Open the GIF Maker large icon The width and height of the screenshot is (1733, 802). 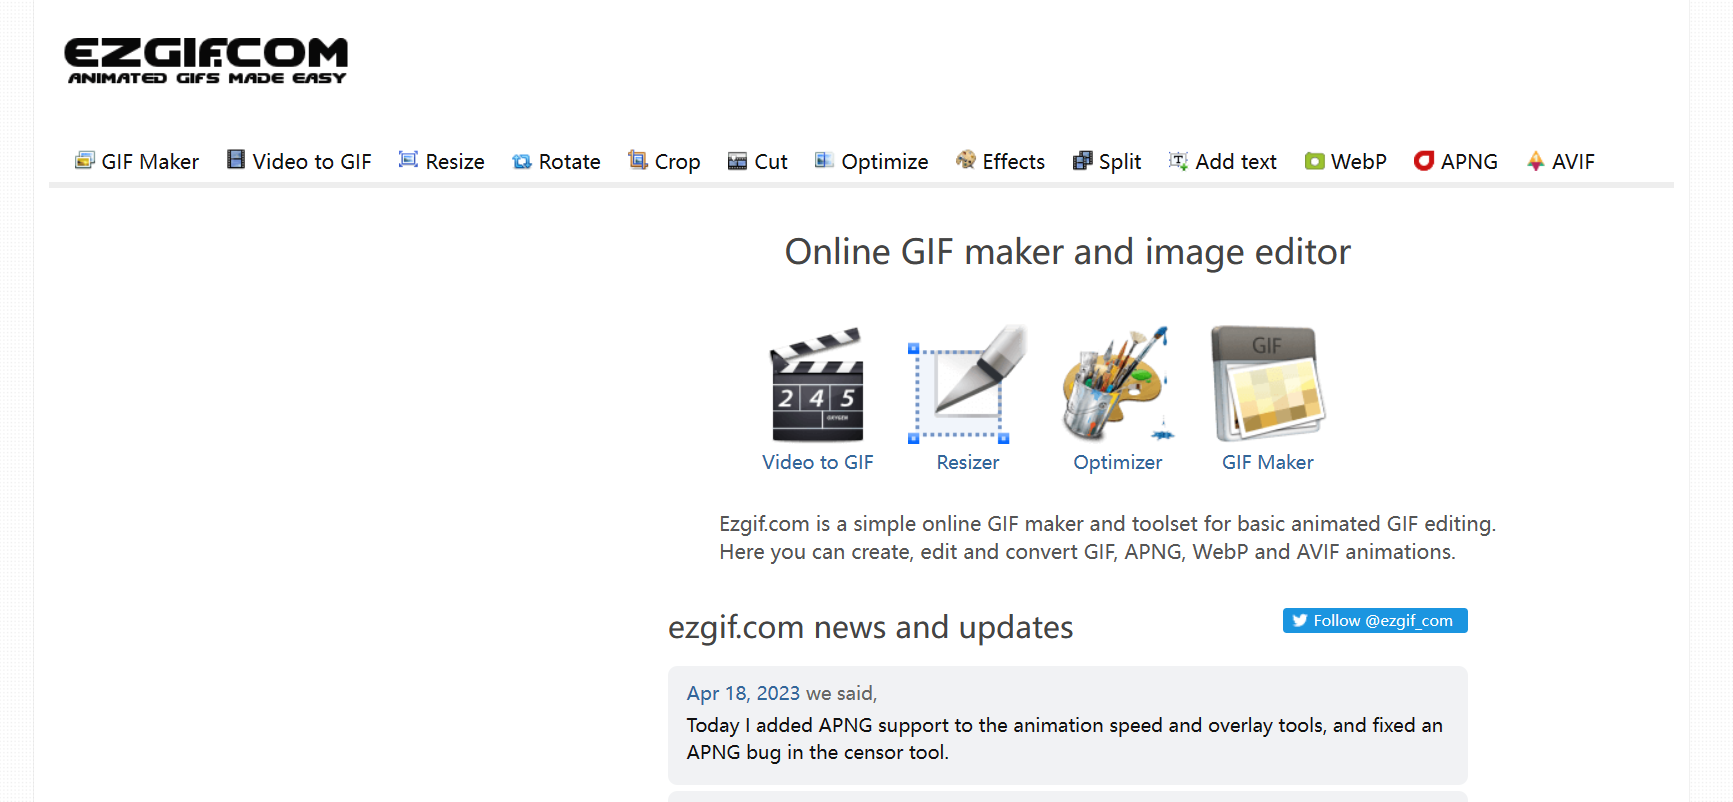(1267, 385)
